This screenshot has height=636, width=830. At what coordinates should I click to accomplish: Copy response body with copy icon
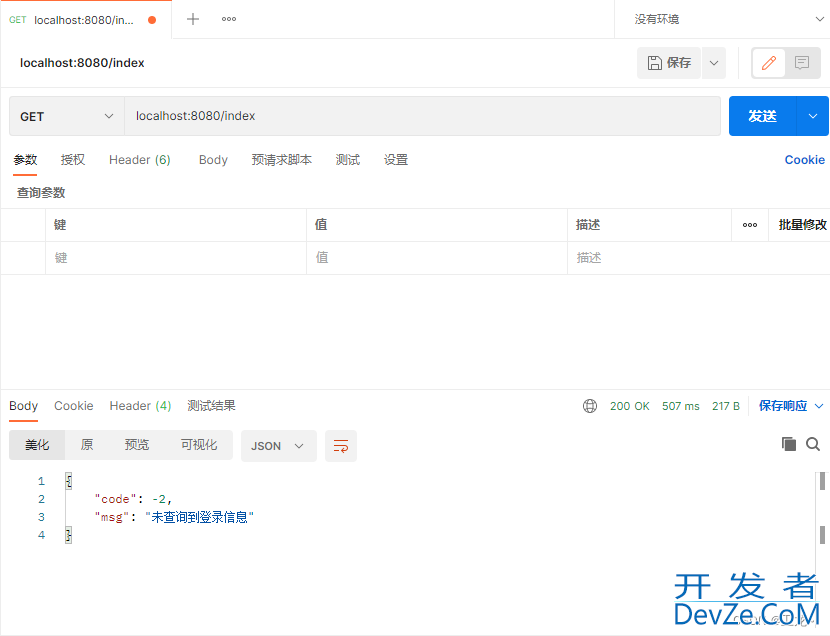789,444
